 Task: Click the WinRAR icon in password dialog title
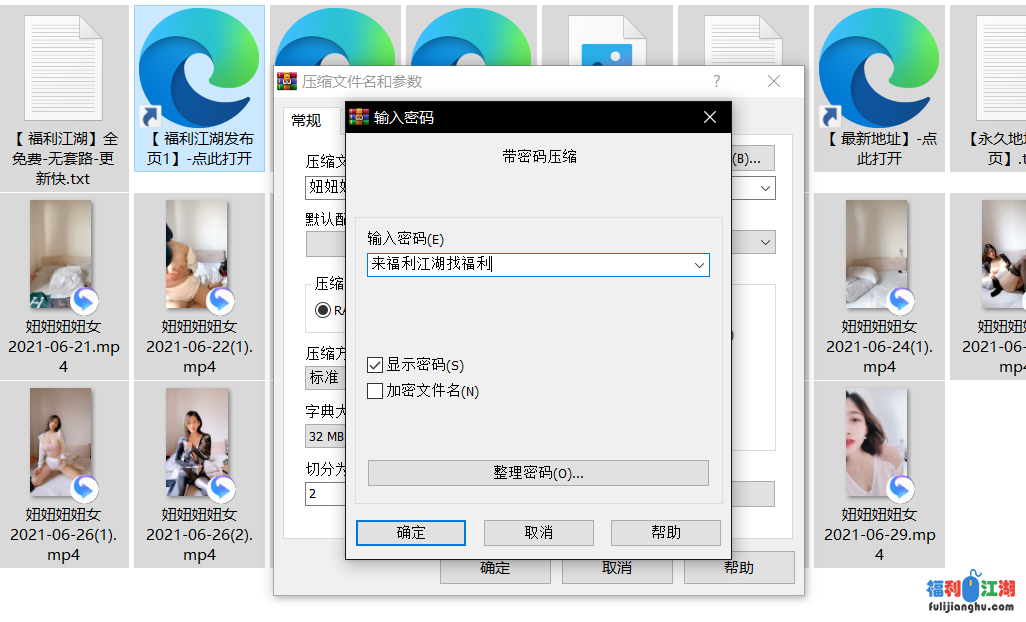click(359, 117)
